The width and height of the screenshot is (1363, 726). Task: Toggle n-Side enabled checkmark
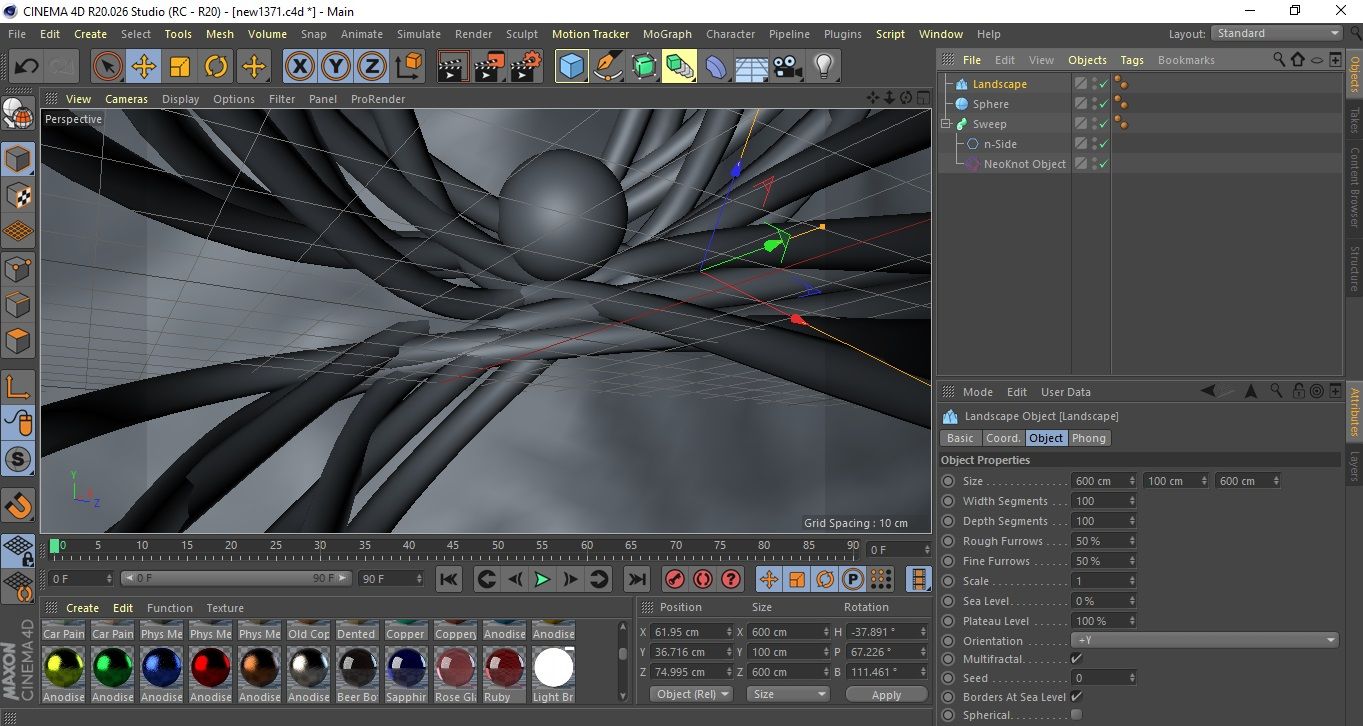pos(1103,144)
